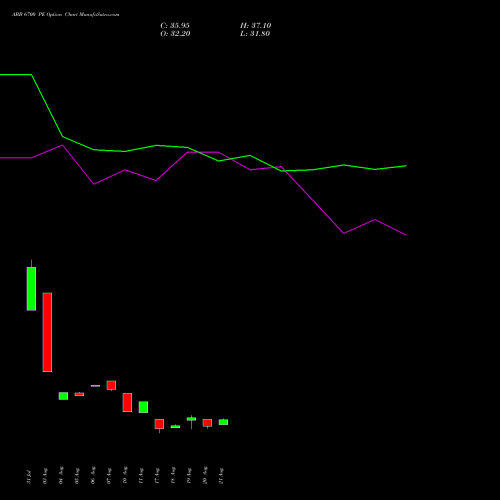Select the small green candlestick for 04 Aug

(x=63, y=396)
